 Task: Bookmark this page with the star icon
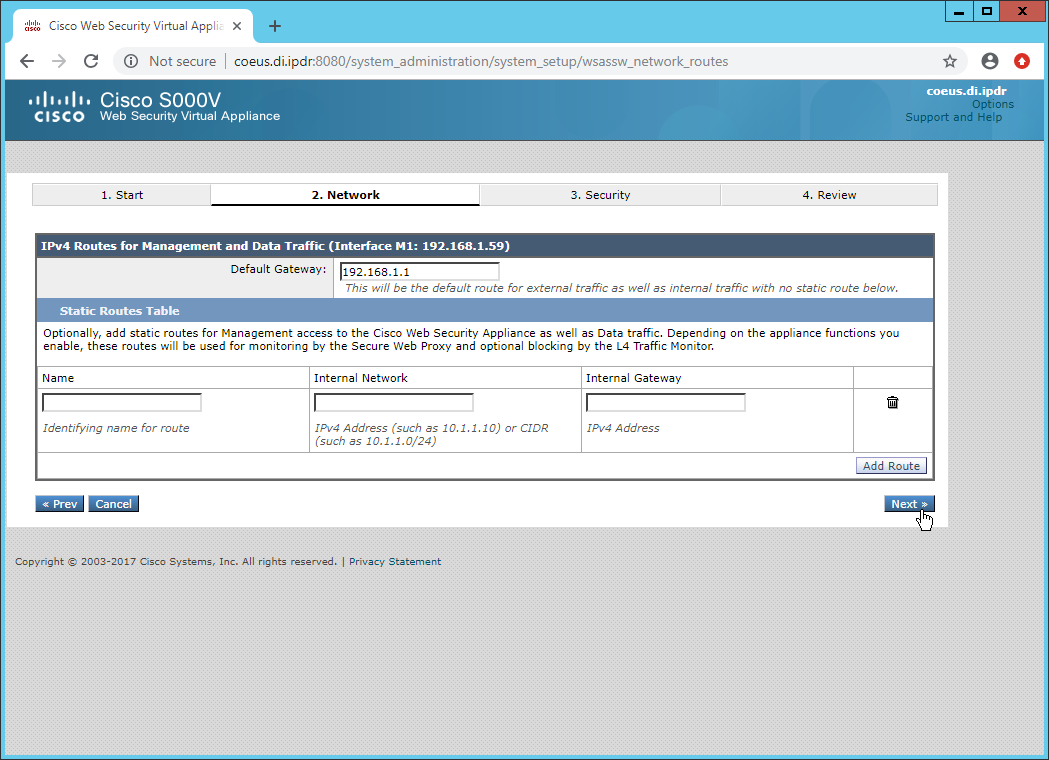pos(949,62)
